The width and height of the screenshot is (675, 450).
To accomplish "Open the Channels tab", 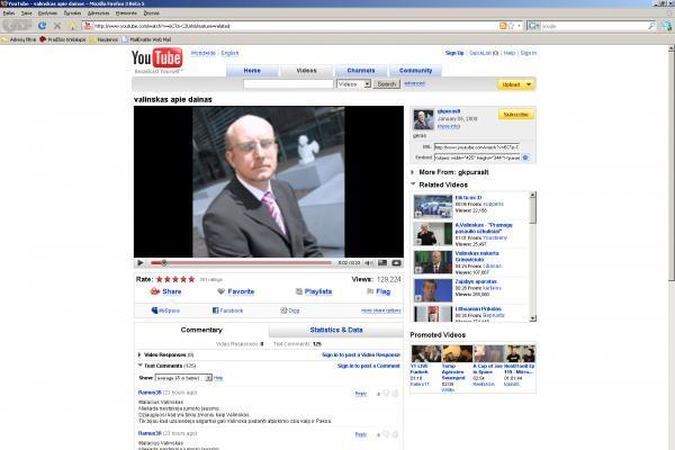I will click(x=361, y=71).
